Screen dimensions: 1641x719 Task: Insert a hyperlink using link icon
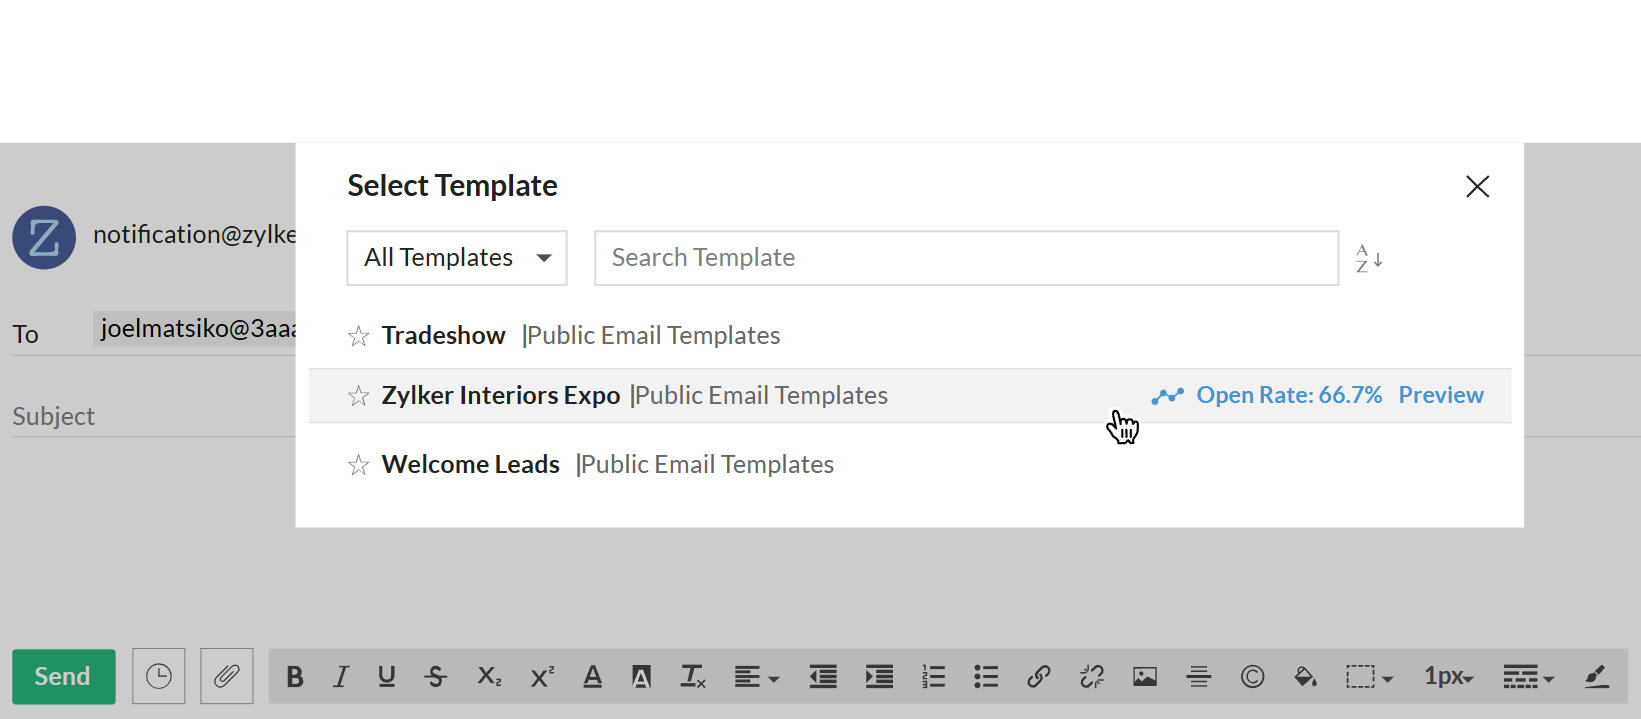coord(1038,677)
